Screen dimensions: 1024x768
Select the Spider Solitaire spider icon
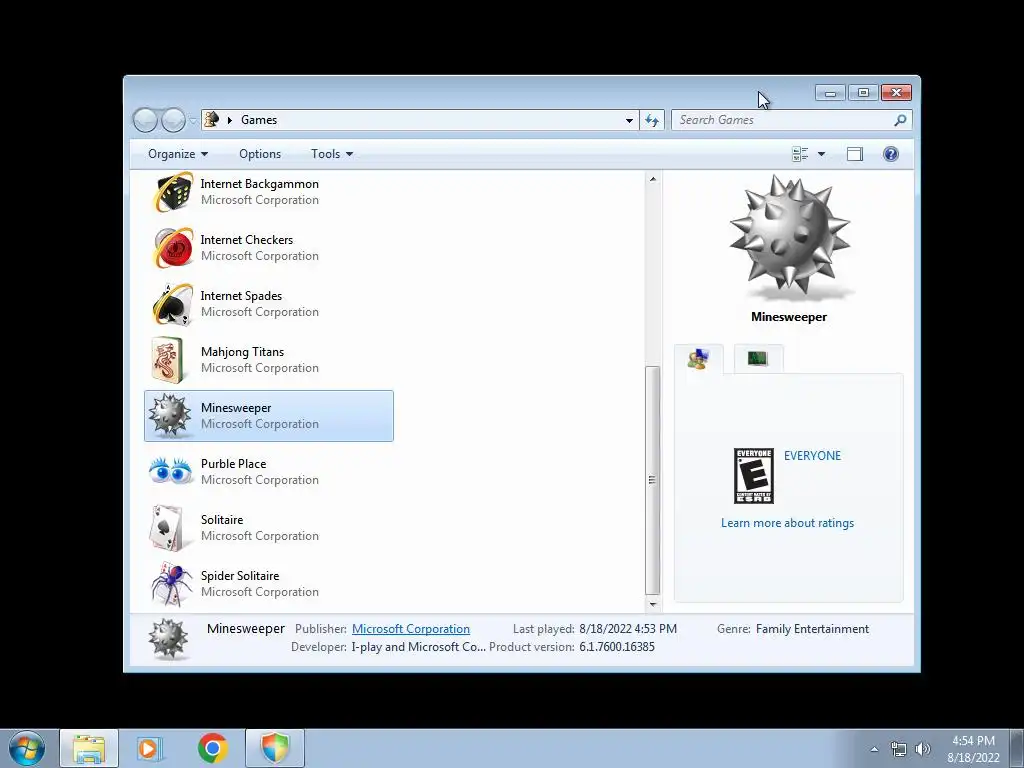click(172, 583)
